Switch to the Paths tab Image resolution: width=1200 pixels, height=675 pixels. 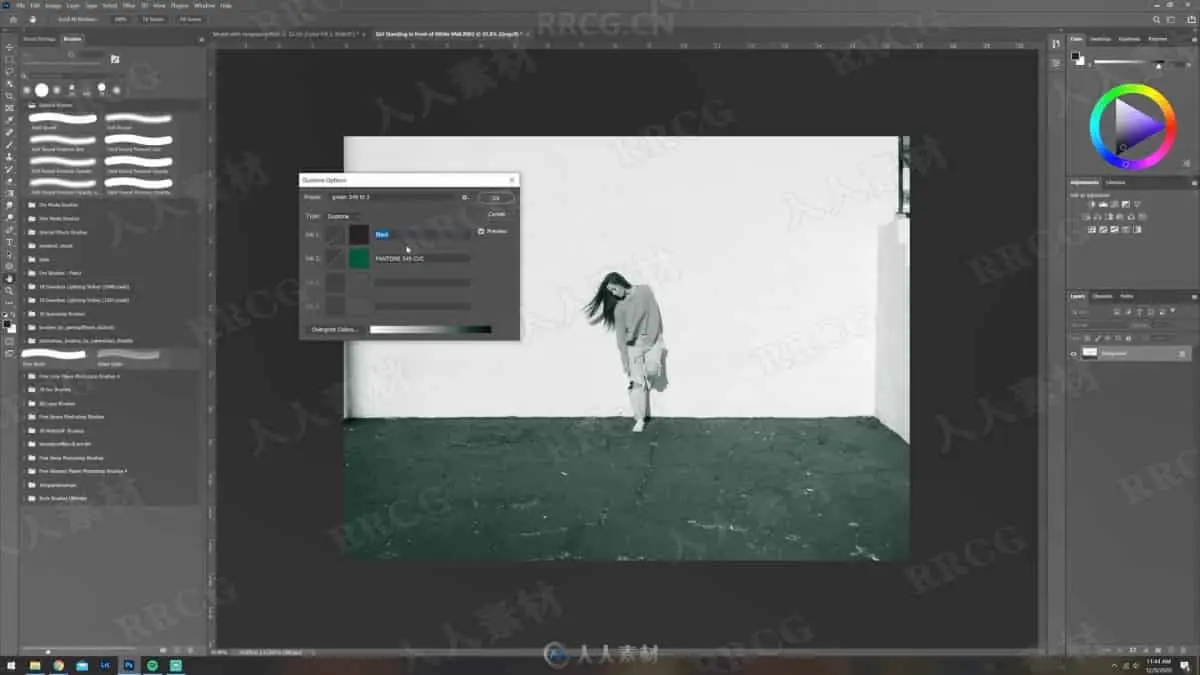pos(1127,296)
